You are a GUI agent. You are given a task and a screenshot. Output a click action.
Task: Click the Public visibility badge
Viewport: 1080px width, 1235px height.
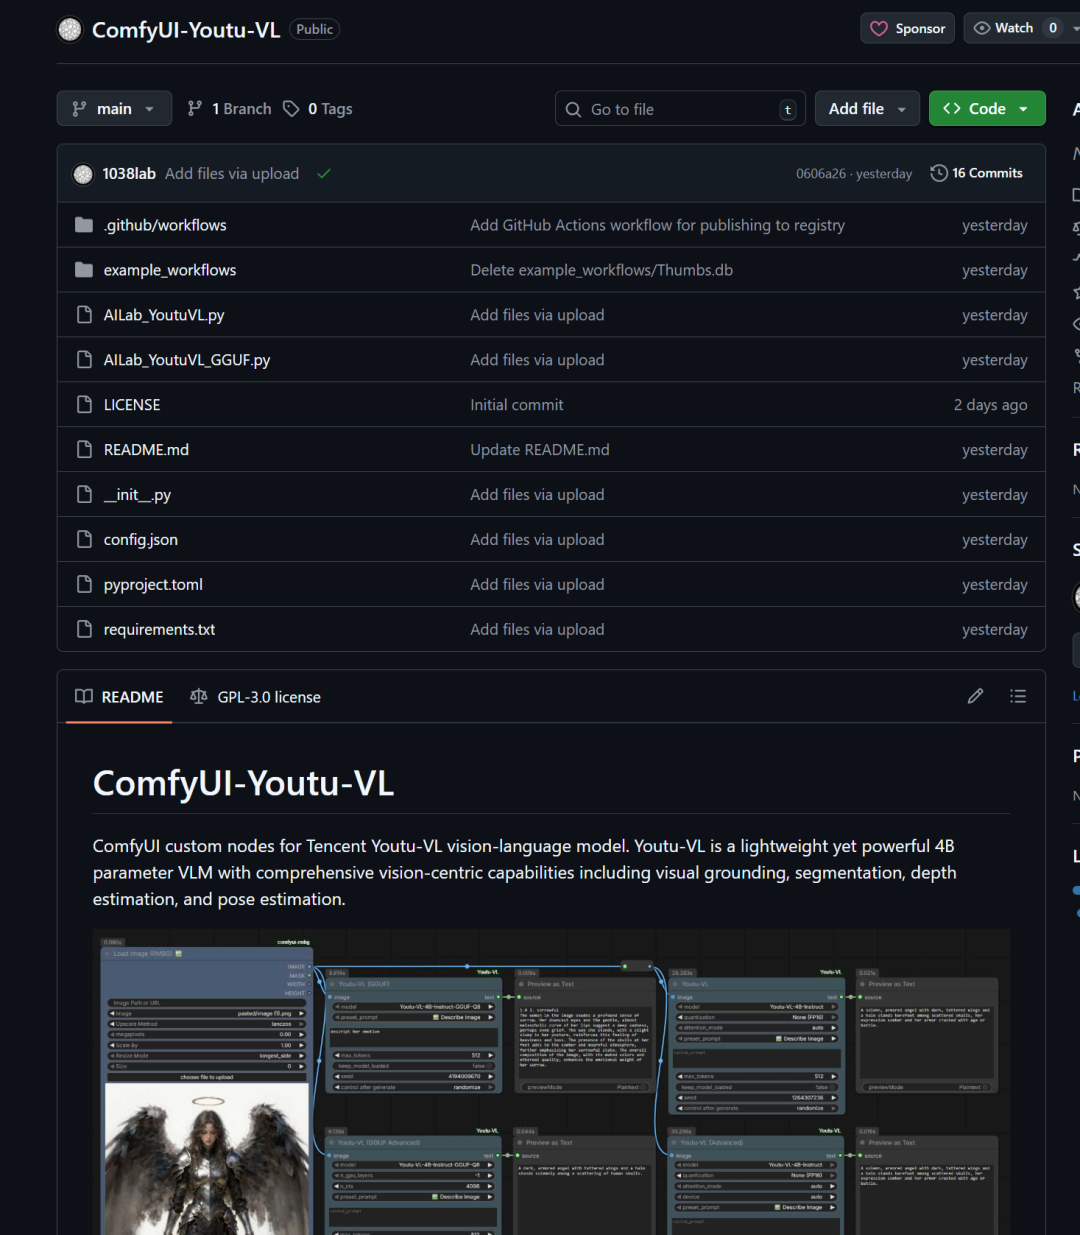click(x=314, y=29)
